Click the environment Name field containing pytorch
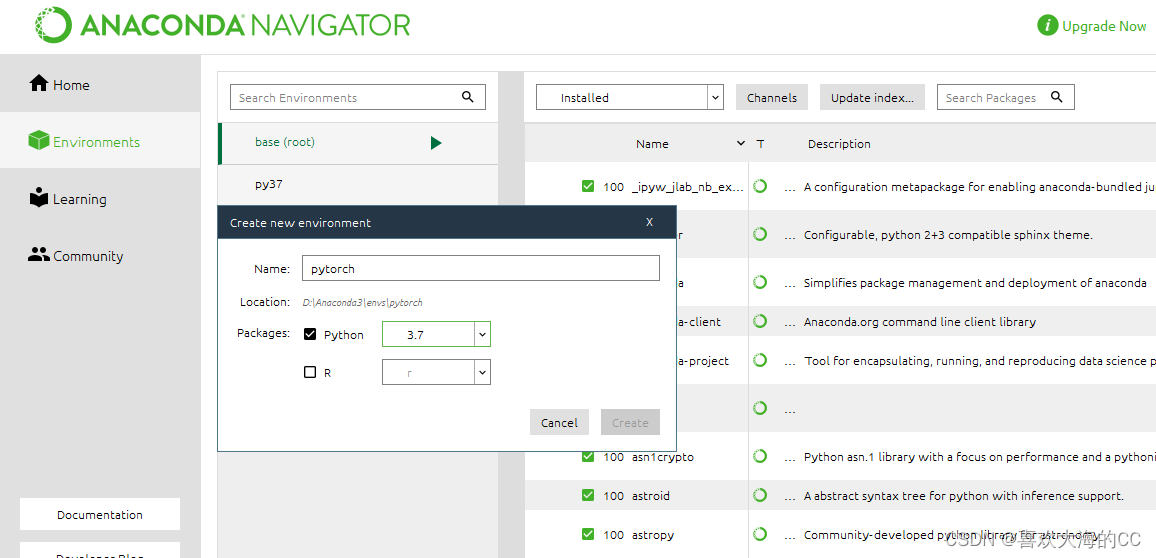Screen dimensions: 1156x558 (481, 268)
